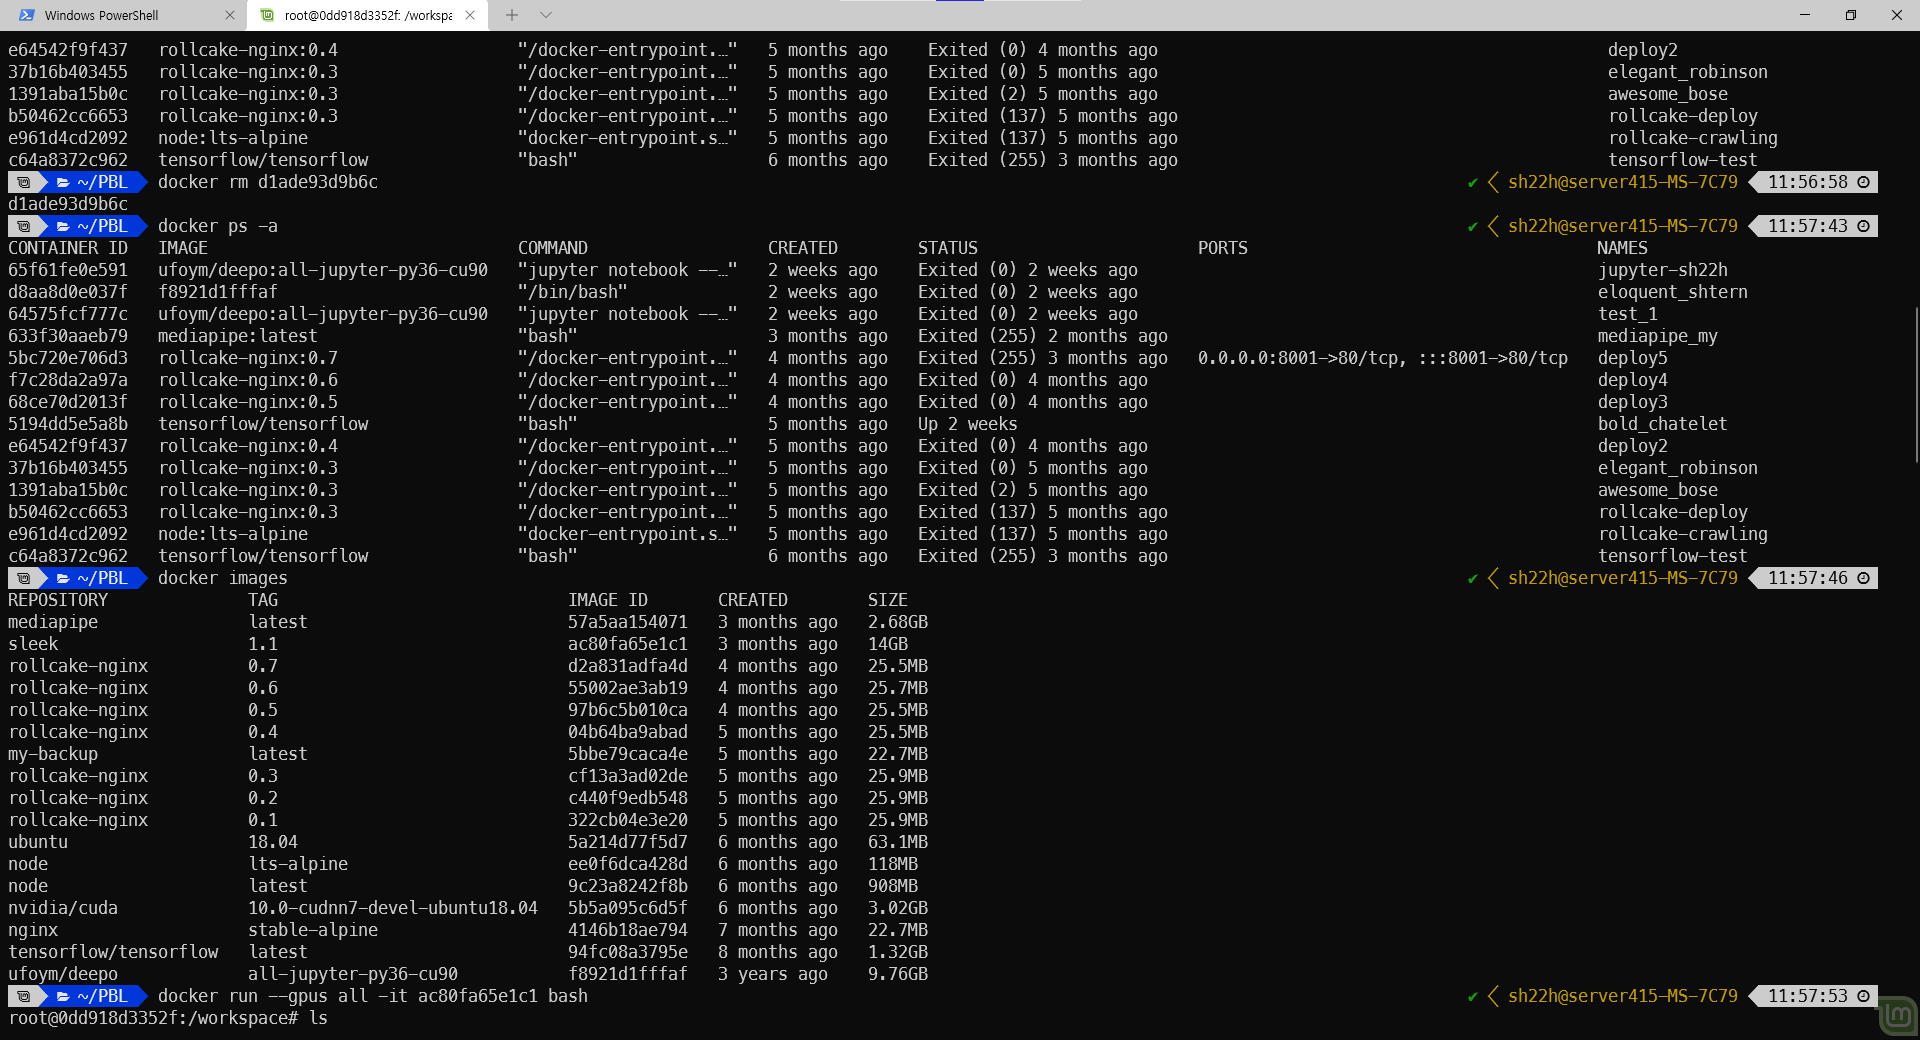Click the folder icon before 'docker ps -a'

(x=63, y=226)
